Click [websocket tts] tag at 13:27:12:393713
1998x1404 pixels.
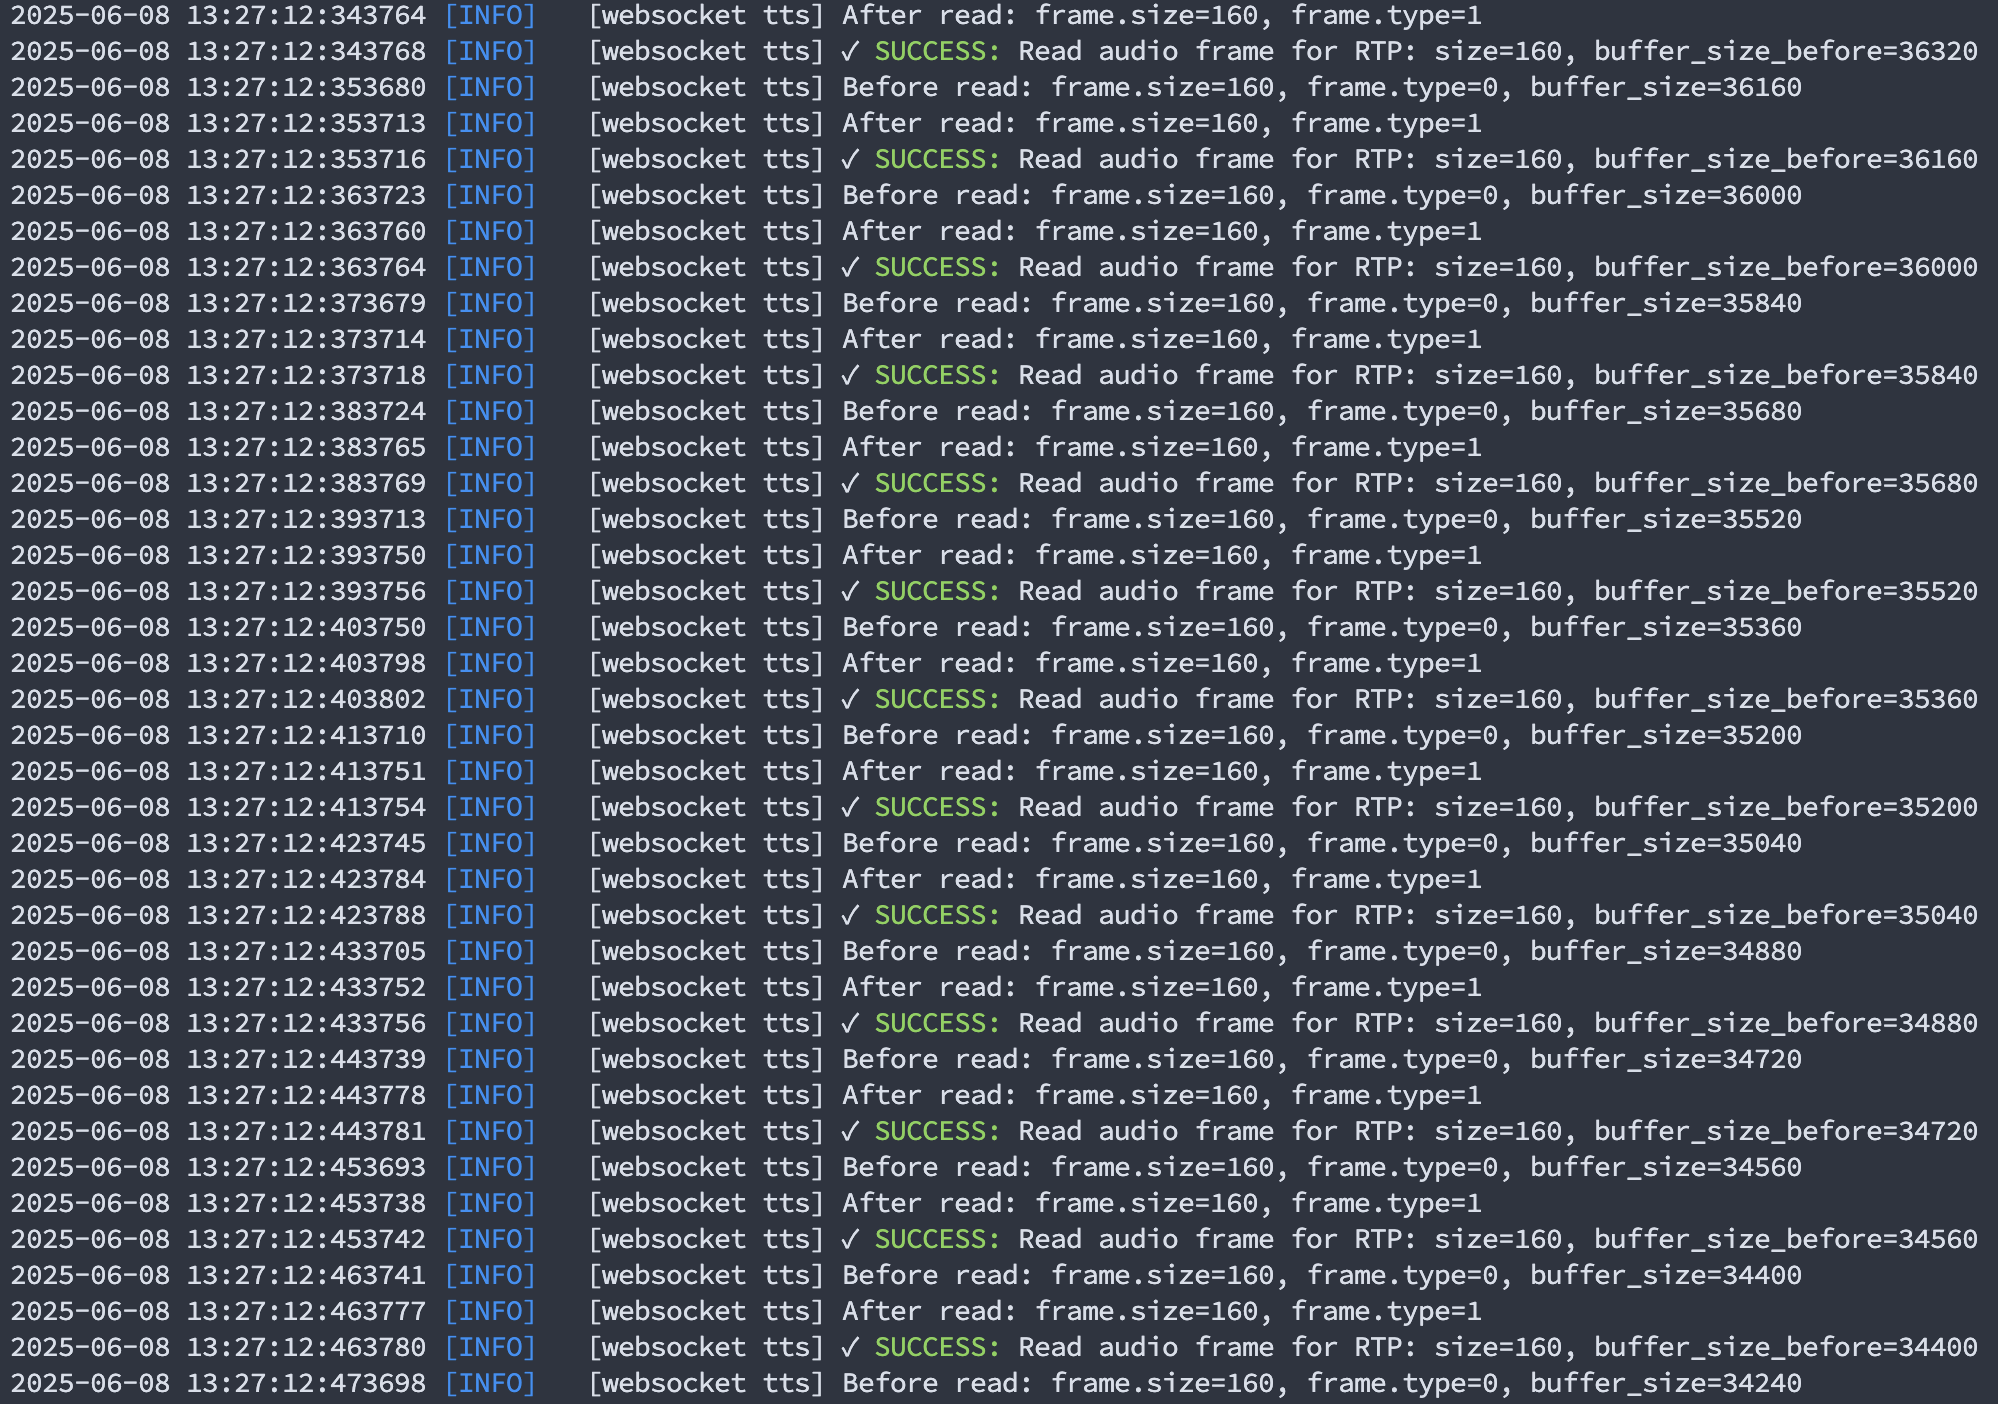[x=706, y=520]
